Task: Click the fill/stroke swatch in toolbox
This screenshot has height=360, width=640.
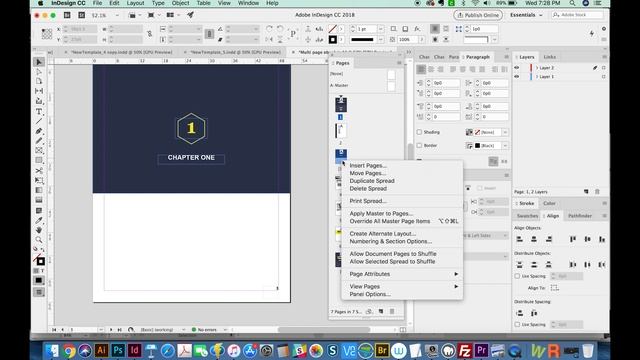Action: point(39,260)
